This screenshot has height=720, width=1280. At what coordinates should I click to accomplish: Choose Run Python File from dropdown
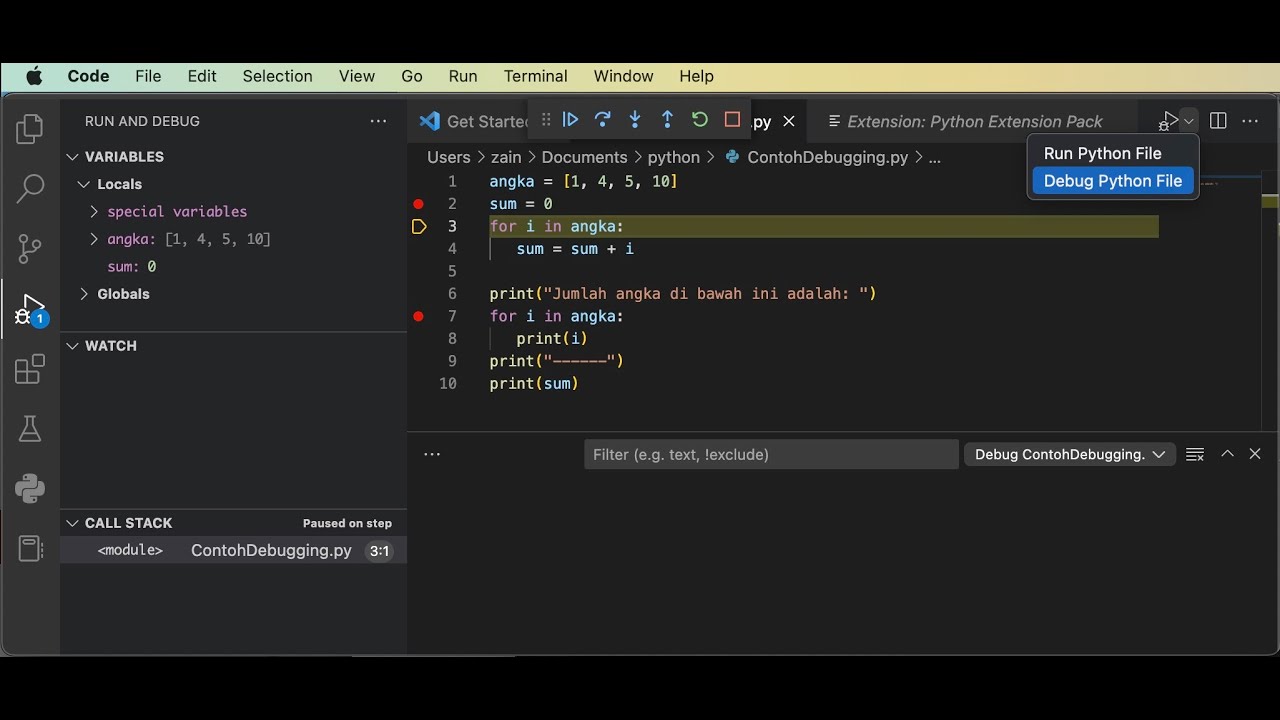pyautogui.click(x=1112, y=153)
